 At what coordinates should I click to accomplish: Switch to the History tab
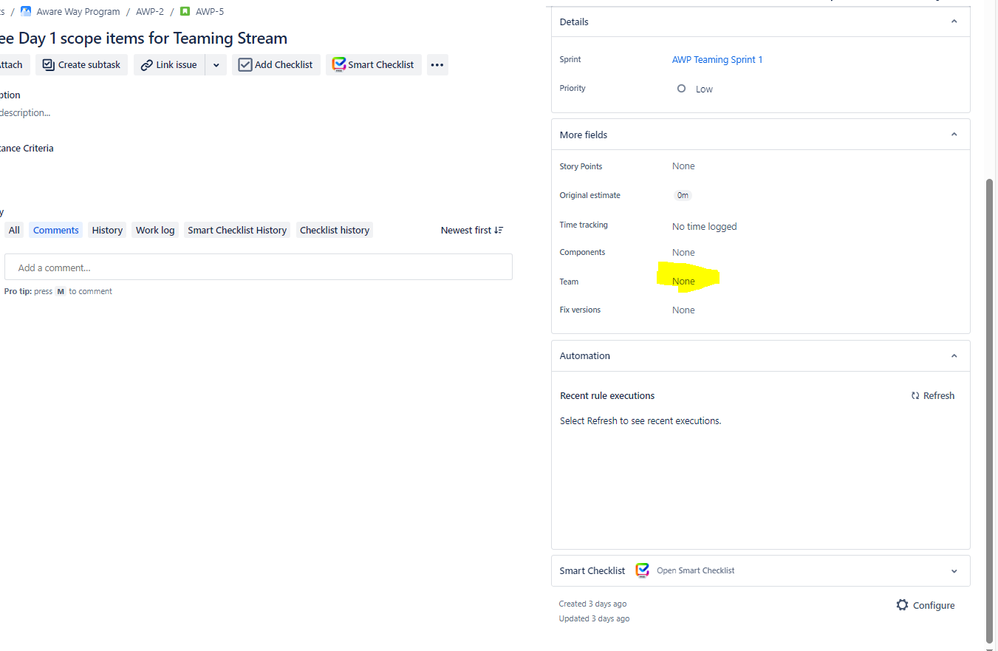(107, 230)
